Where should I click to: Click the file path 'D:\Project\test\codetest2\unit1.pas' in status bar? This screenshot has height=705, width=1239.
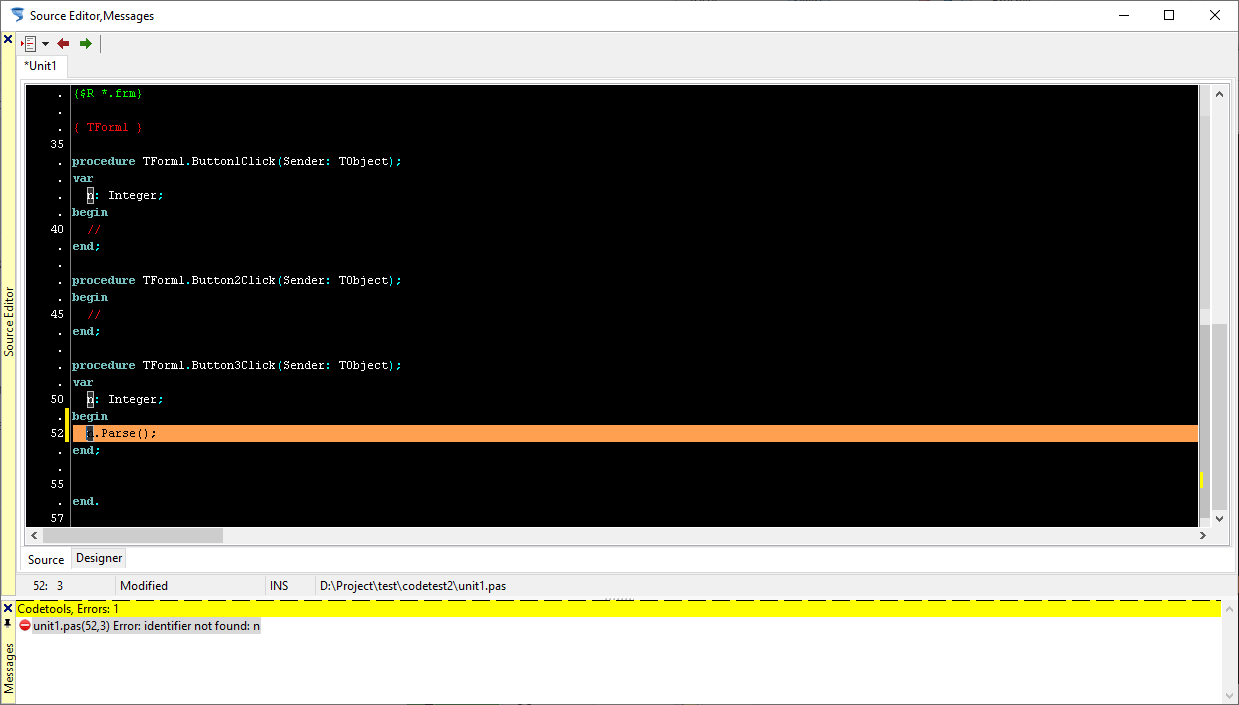(415, 586)
